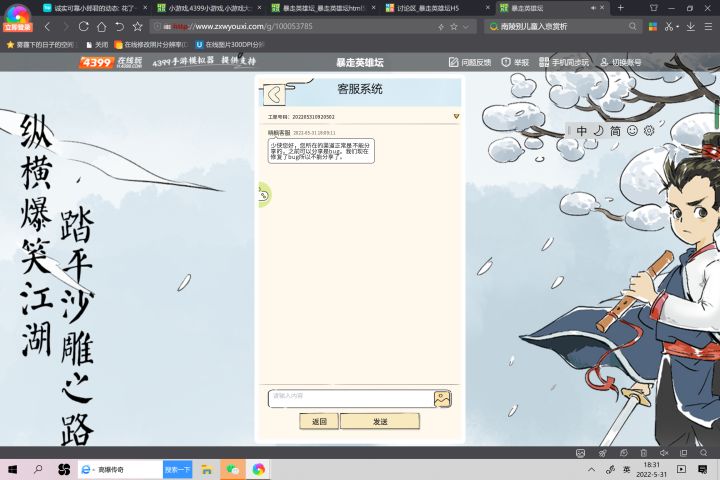The height and width of the screenshot is (480, 720).
Task: Open Windows Start menu
Action: [x=12, y=469]
